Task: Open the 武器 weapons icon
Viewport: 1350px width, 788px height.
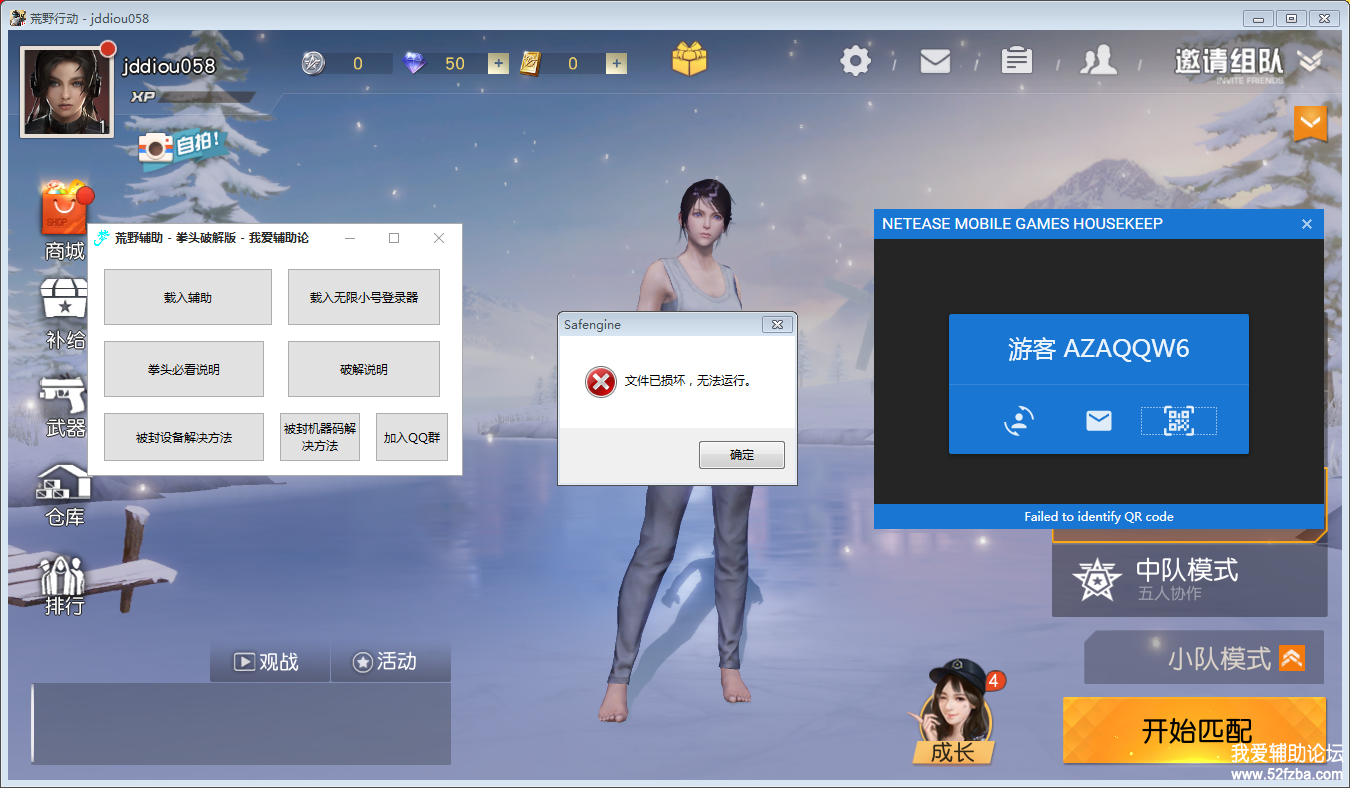Action: point(65,406)
